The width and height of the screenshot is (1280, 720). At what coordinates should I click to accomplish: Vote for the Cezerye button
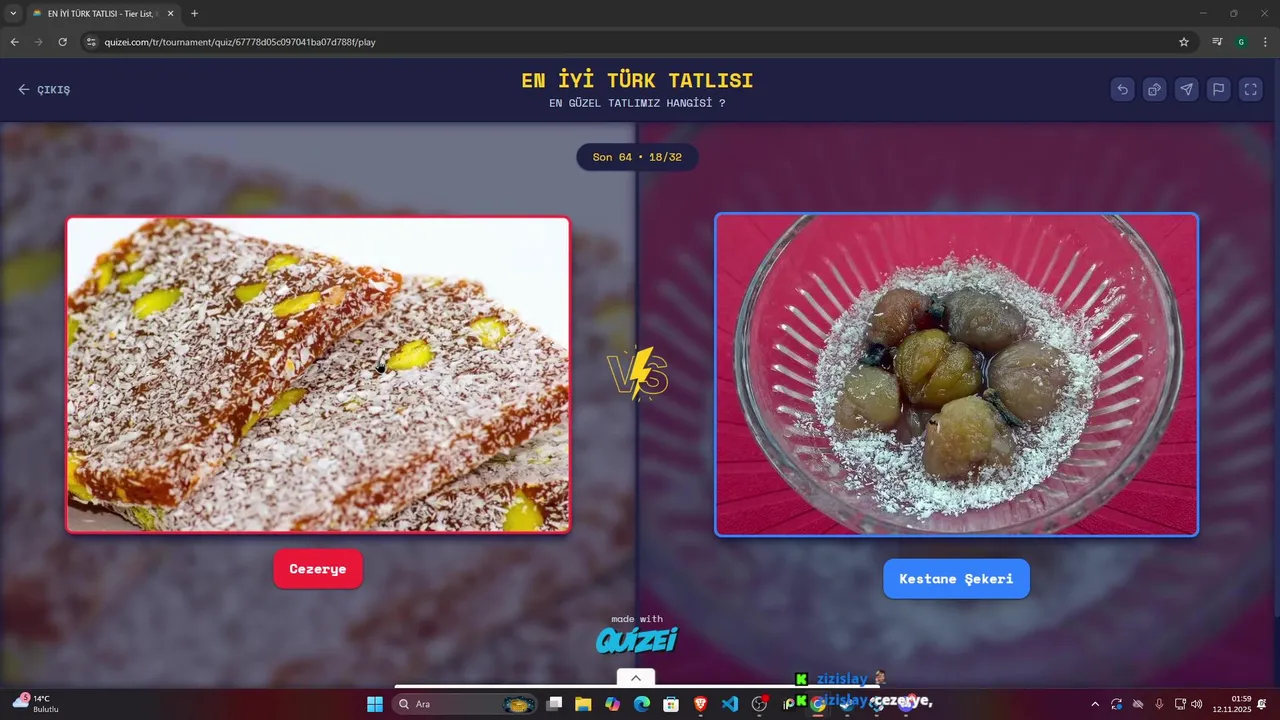(318, 569)
